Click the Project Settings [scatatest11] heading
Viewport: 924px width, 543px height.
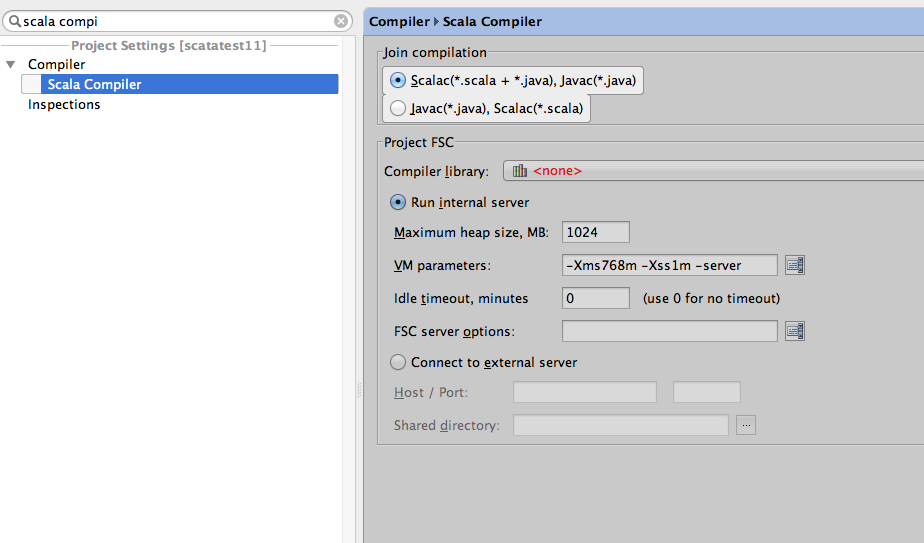169,45
